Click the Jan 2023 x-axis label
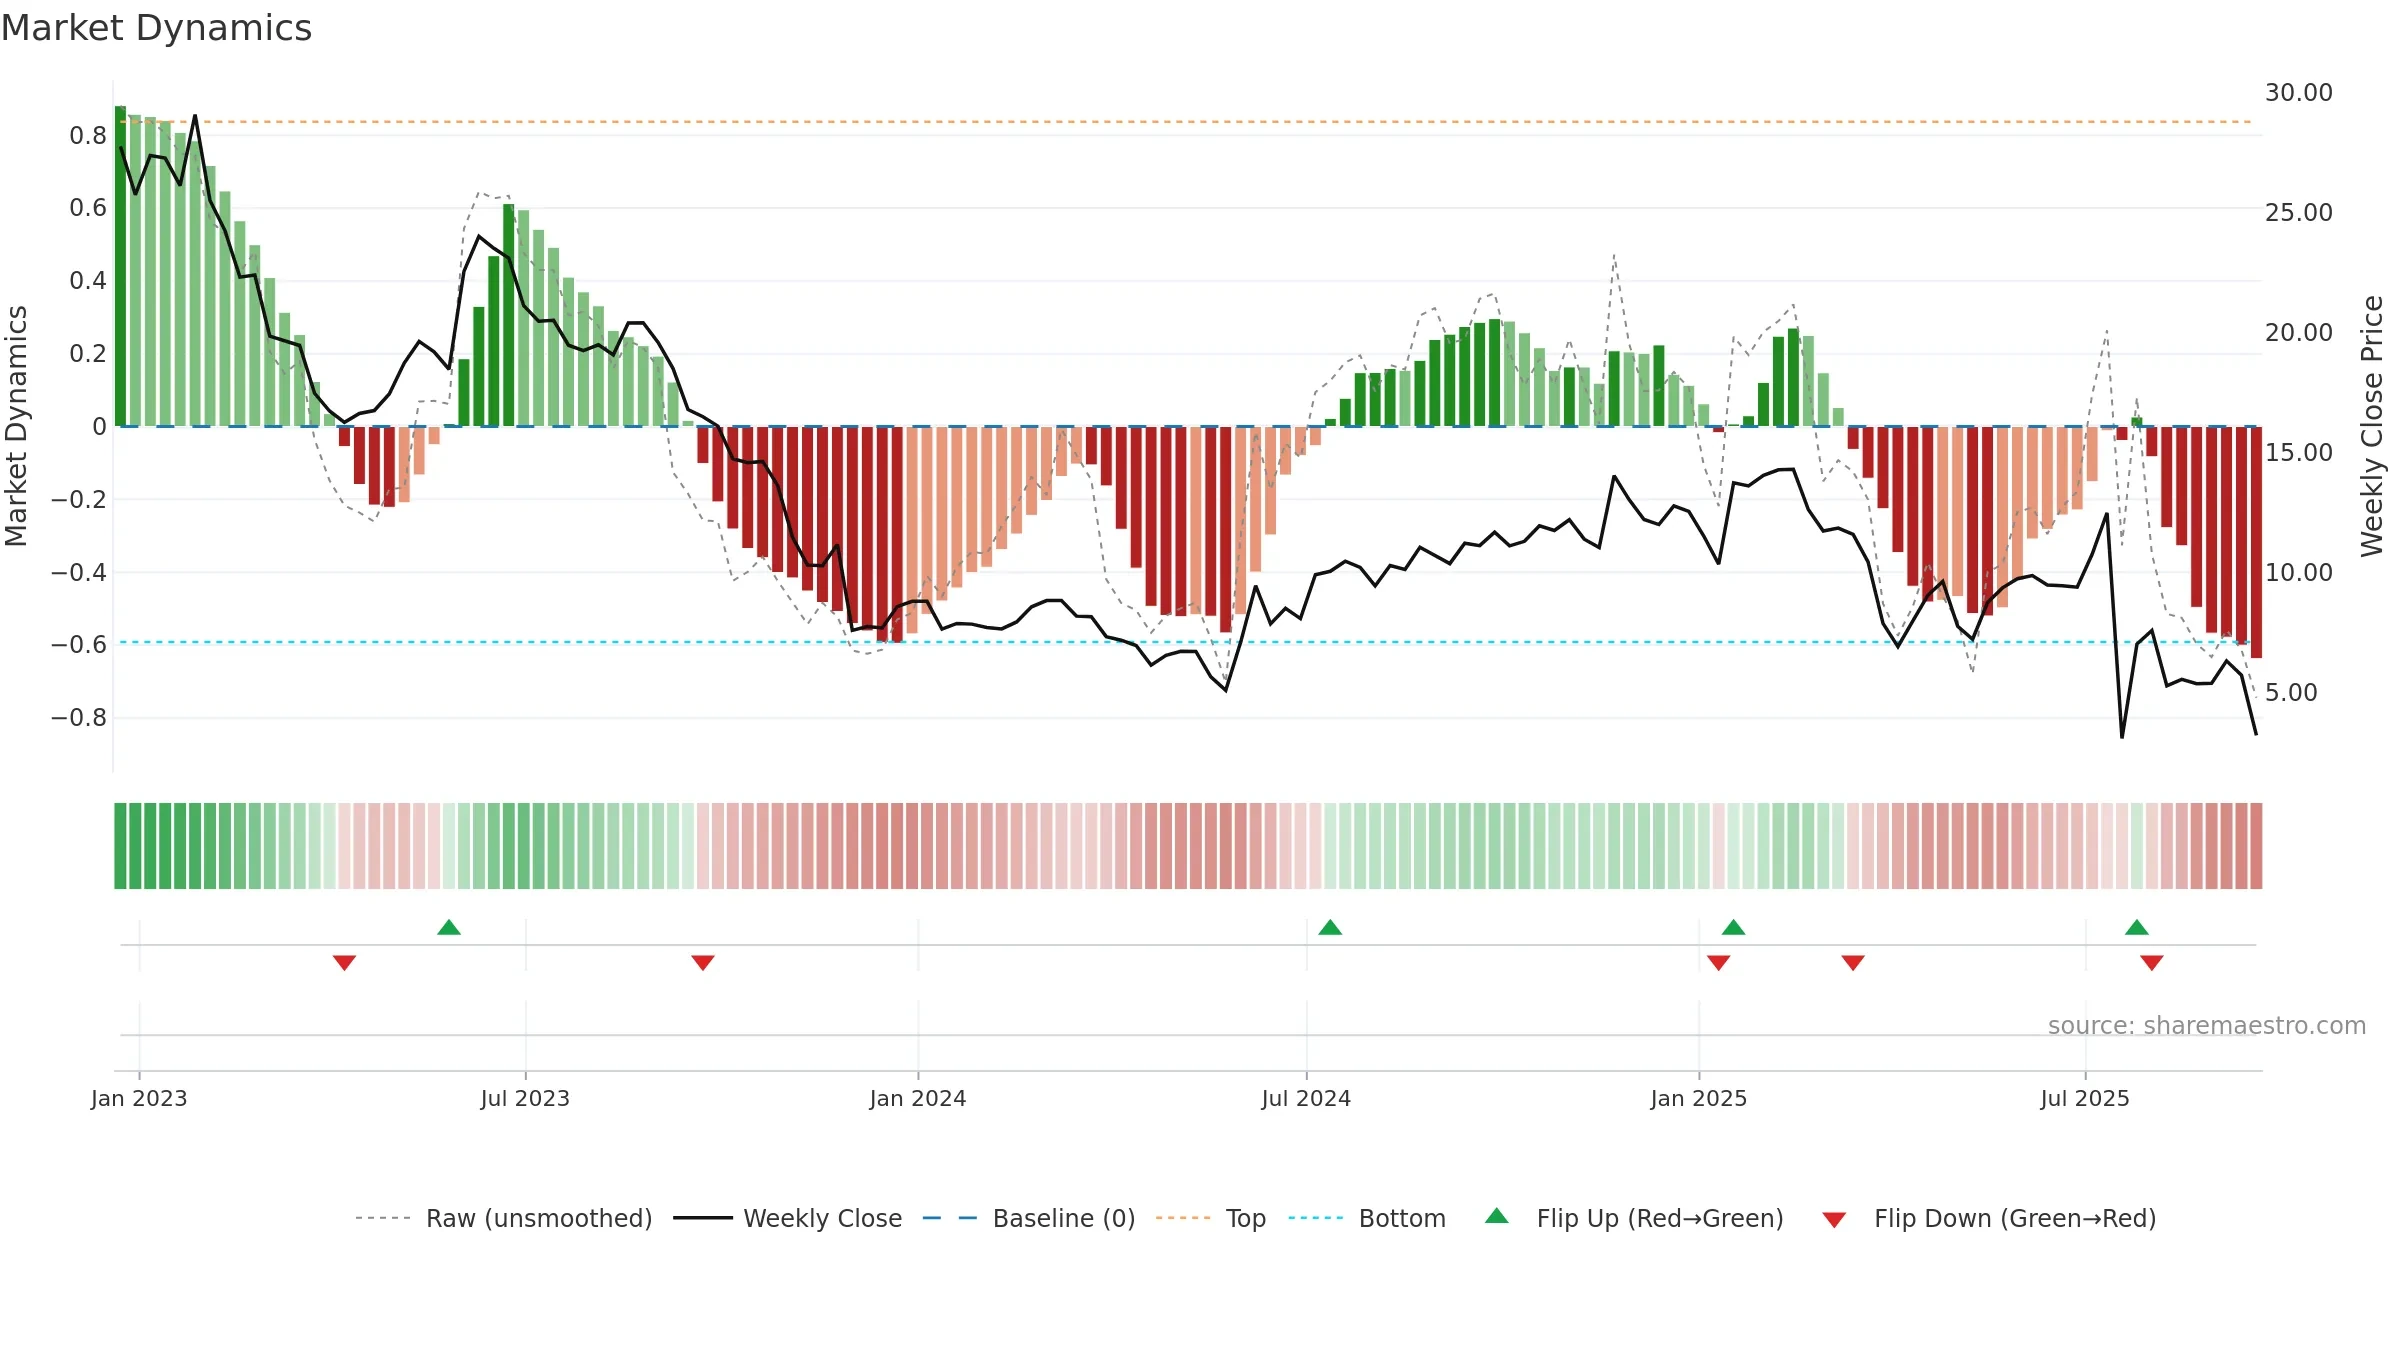 pos(139,1098)
